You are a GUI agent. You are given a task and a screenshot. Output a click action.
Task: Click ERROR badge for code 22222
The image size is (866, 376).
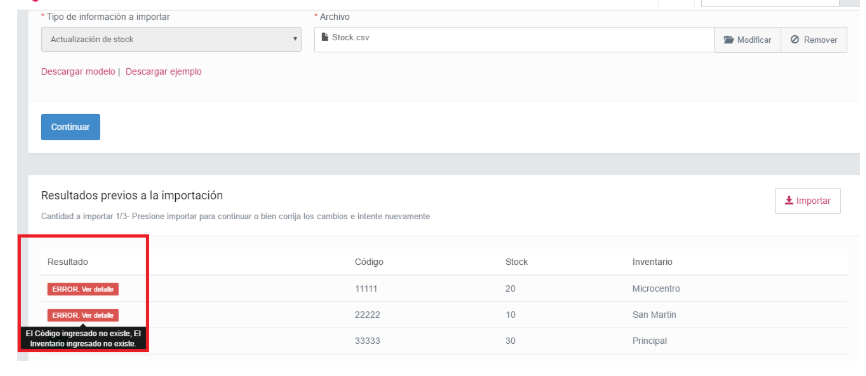click(83, 315)
